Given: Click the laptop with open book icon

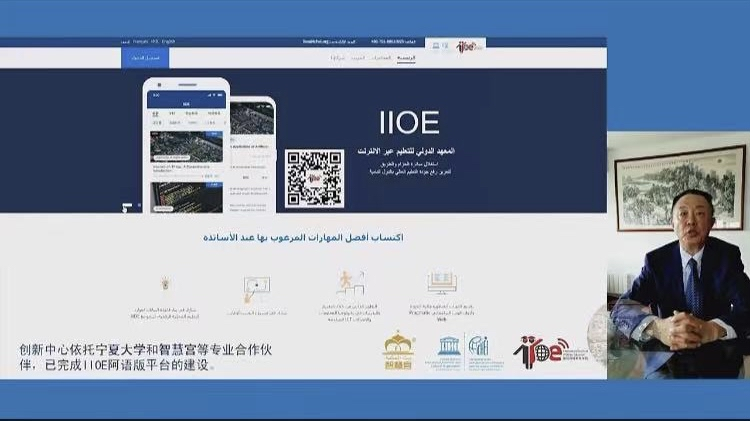Looking at the screenshot, I should pos(441,282).
